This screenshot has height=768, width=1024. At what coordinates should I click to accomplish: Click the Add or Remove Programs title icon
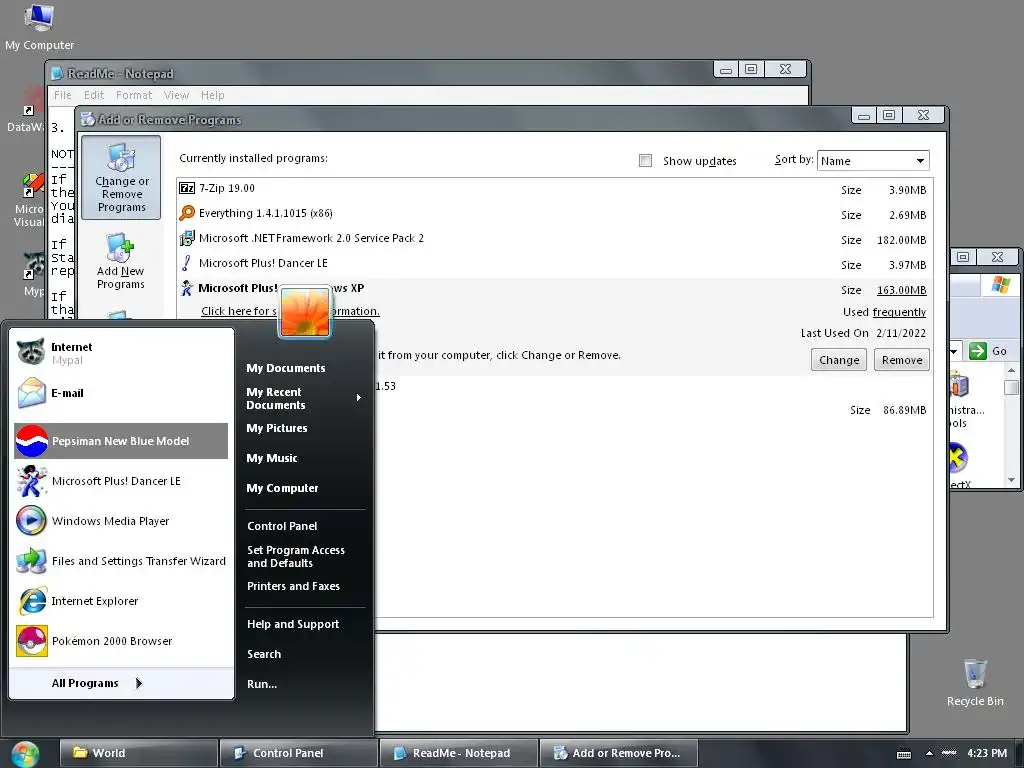pos(88,119)
